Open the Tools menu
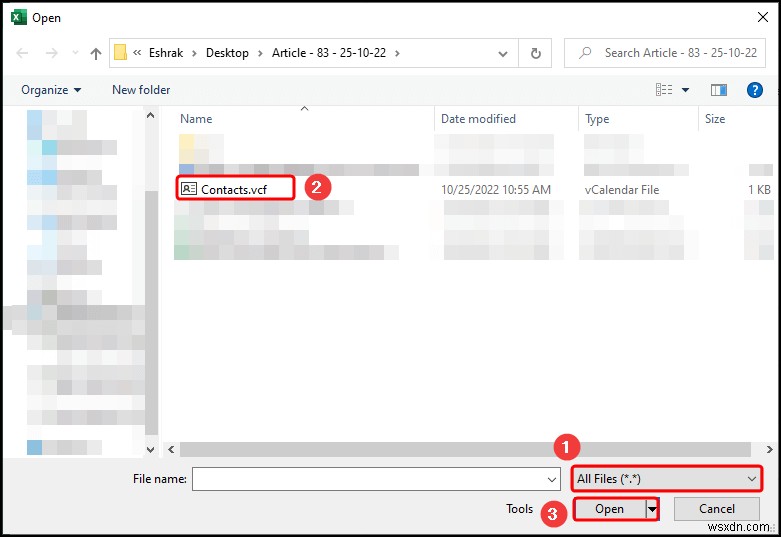This screenshot has height=537, width=781. point(519,509)
